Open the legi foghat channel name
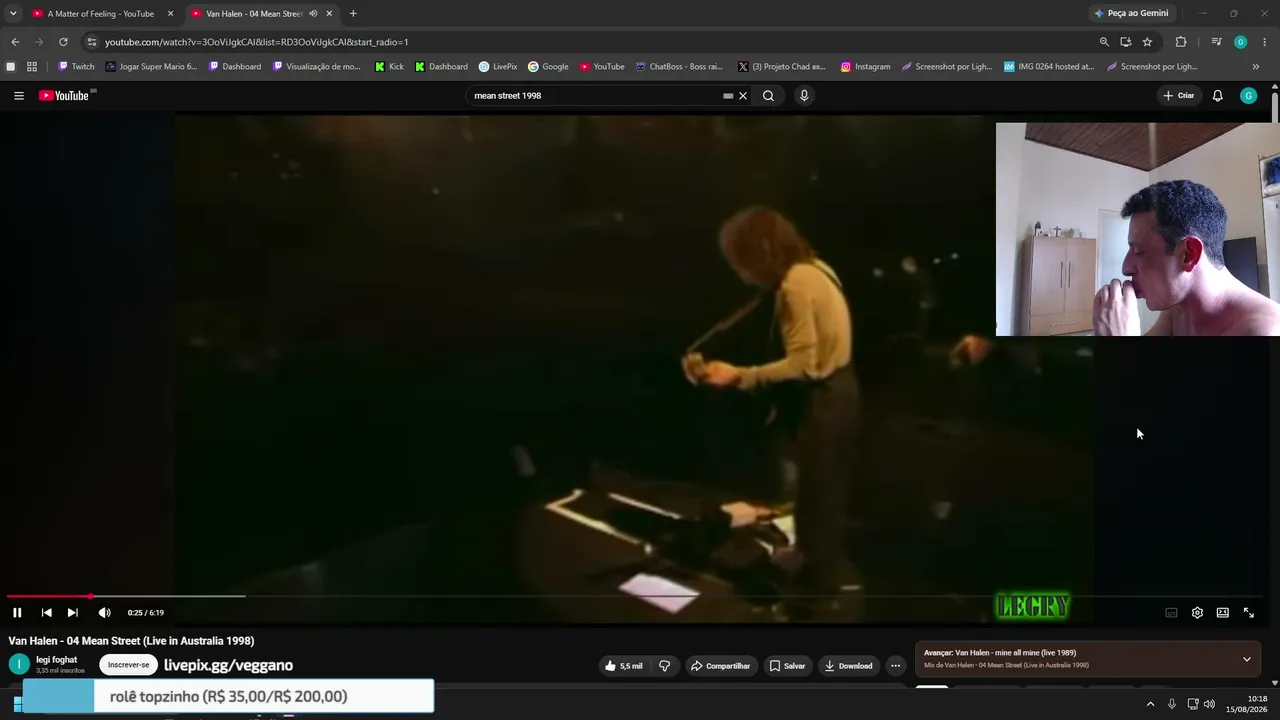This screenshot has width=1280, height=720. click(56, 660)
